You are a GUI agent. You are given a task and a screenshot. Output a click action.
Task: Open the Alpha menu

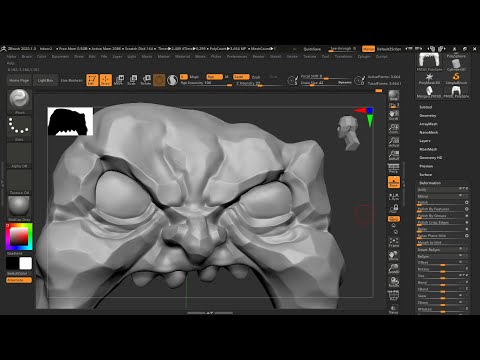pyautogui.click(x=11, y=57)
